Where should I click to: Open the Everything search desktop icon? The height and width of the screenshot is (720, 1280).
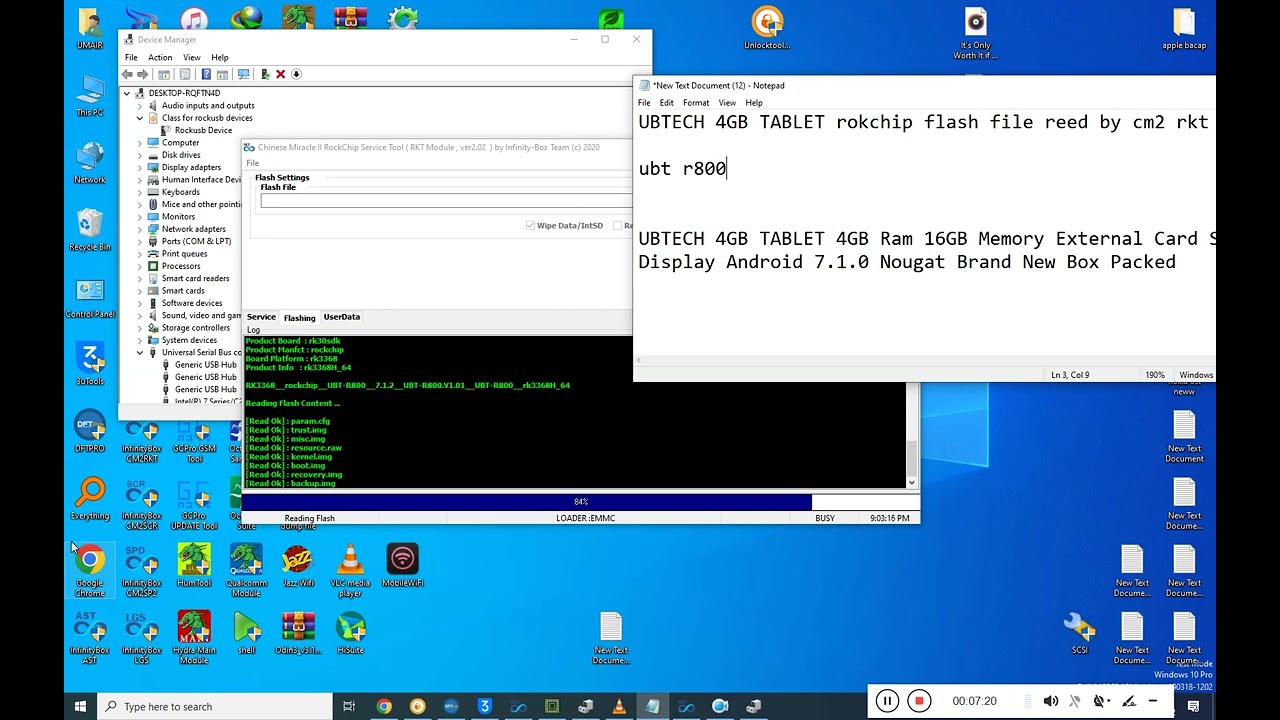pyautogui.click(x=90, y=500)
